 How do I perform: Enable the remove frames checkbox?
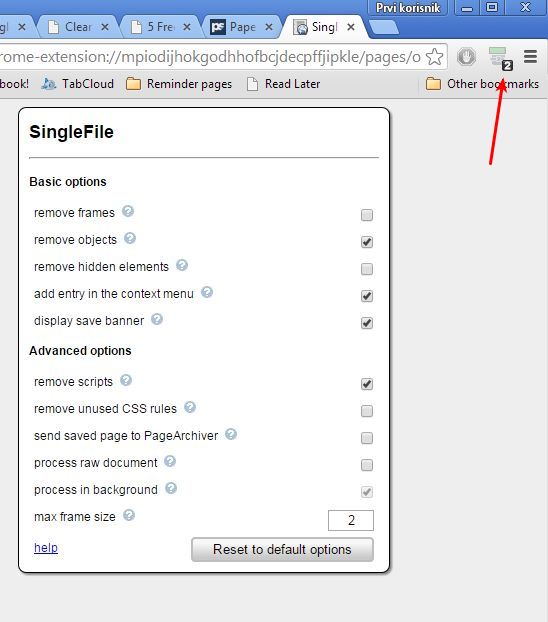[x=367, y=215]
